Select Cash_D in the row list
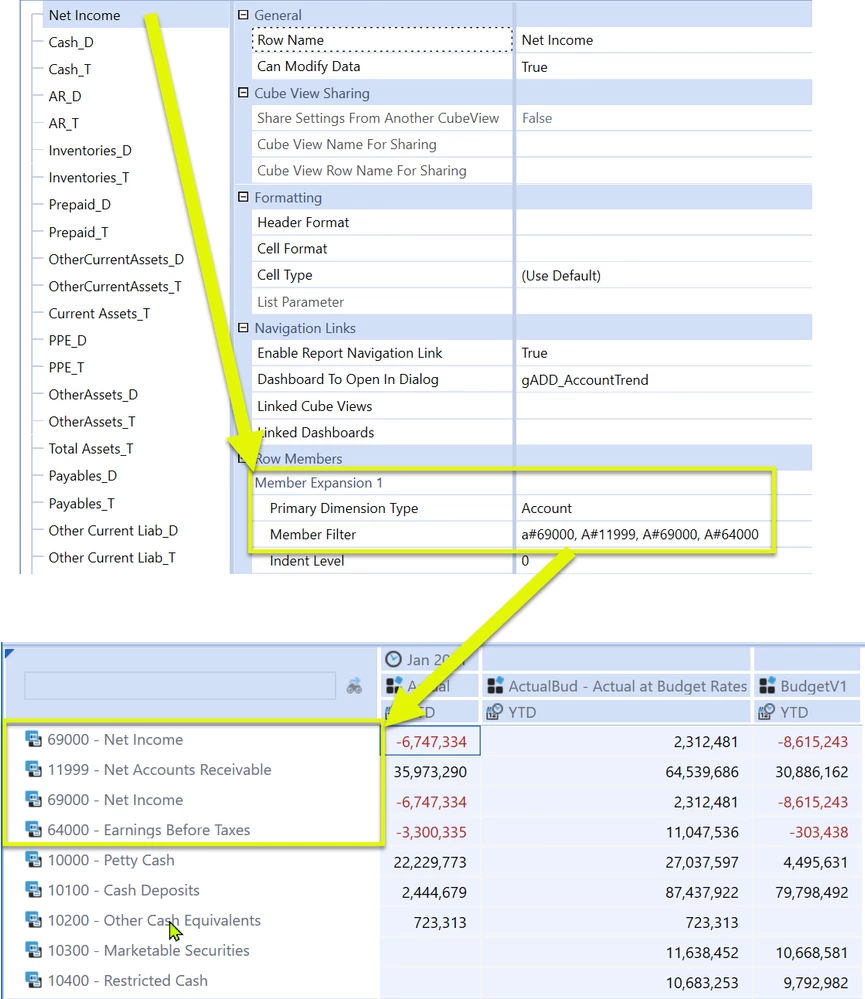This screenshot has height=999, width=865. [x=71, y=42]
